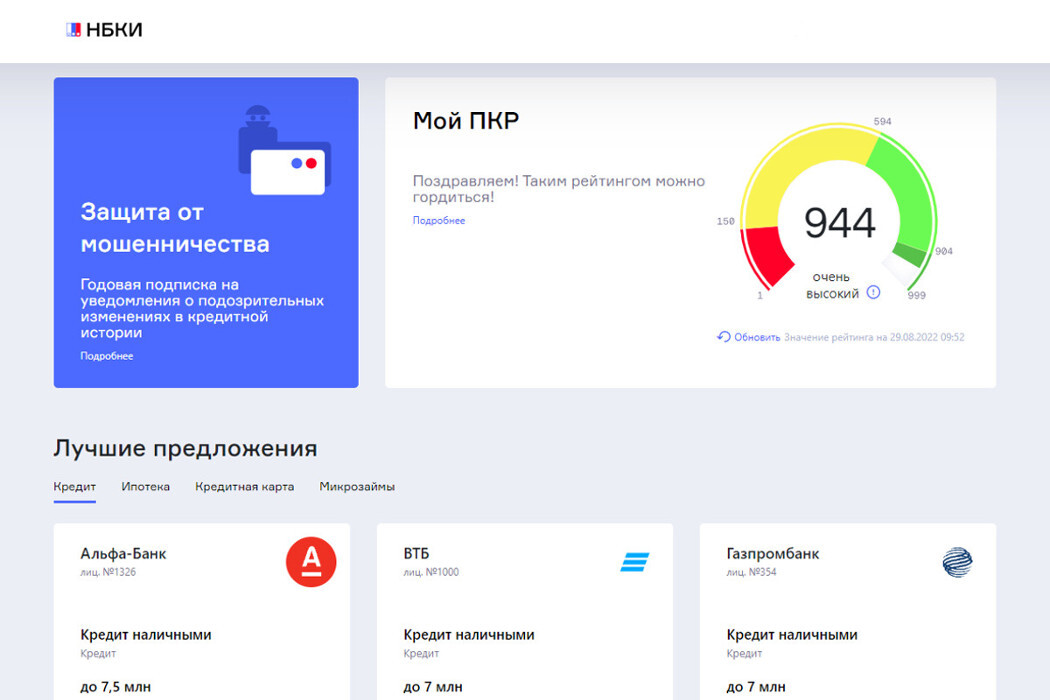Click the Лучшие предложения heading
The width and height of the screenshot is (1050, 700).
(185, 448)
